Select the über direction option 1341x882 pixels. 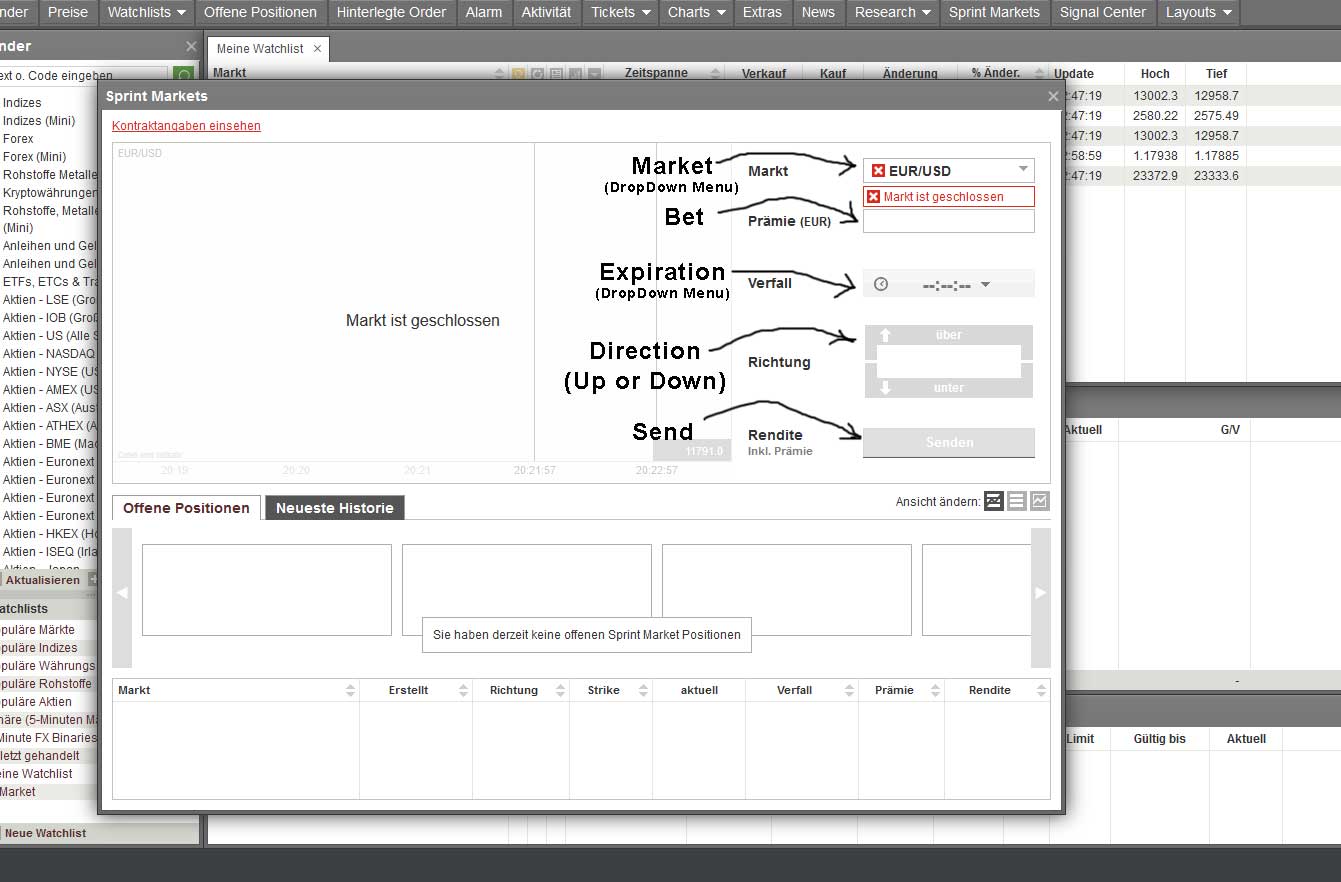click(948, 334)
